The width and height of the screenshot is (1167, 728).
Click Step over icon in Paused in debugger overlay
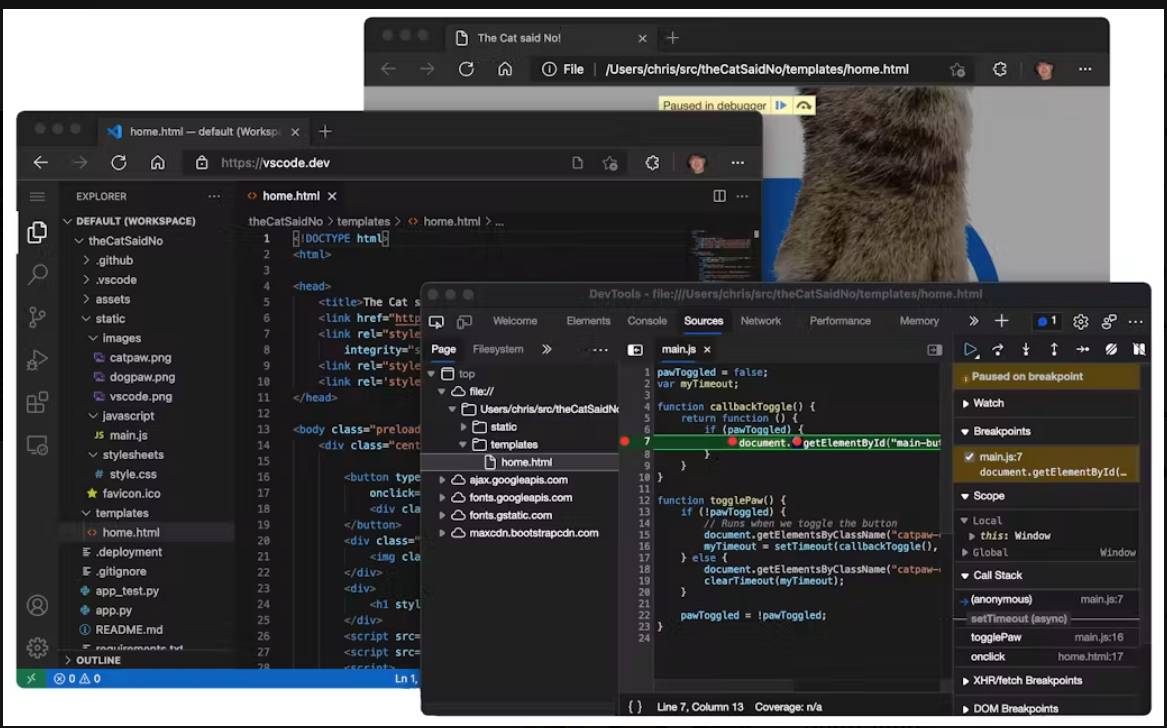804,106
